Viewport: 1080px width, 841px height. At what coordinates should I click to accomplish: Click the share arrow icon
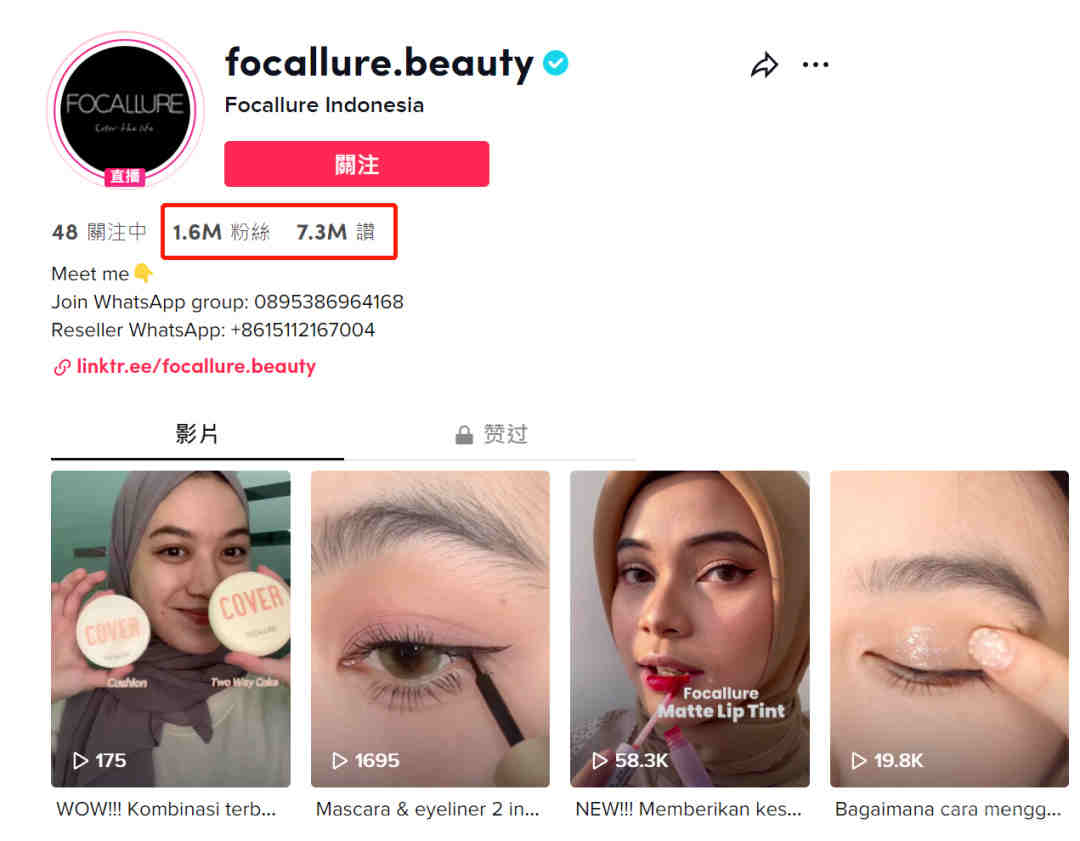[x=765, y=65]
